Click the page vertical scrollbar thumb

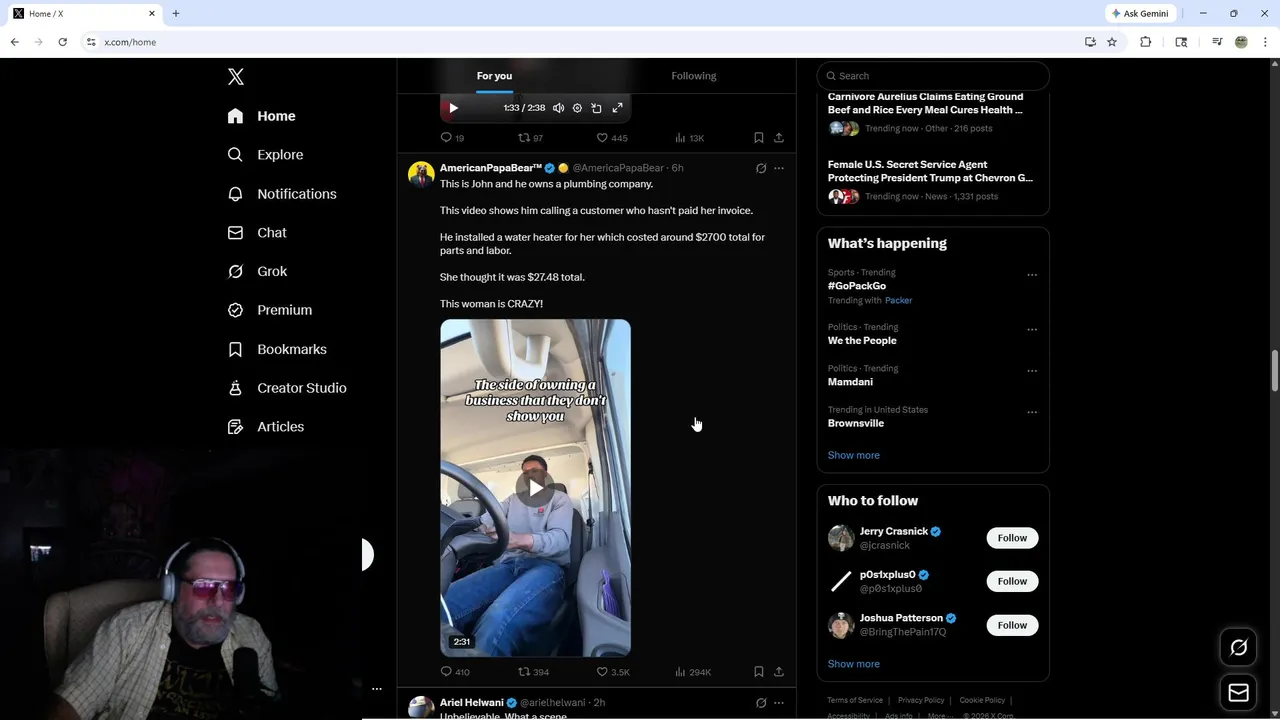pos(1274,371)
